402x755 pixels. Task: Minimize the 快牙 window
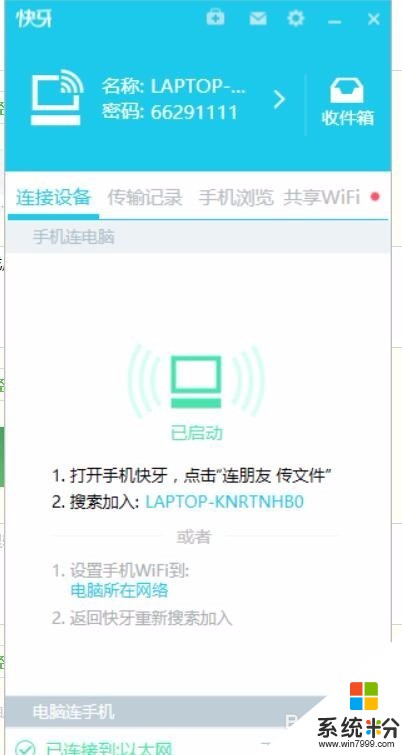point(334,21)
